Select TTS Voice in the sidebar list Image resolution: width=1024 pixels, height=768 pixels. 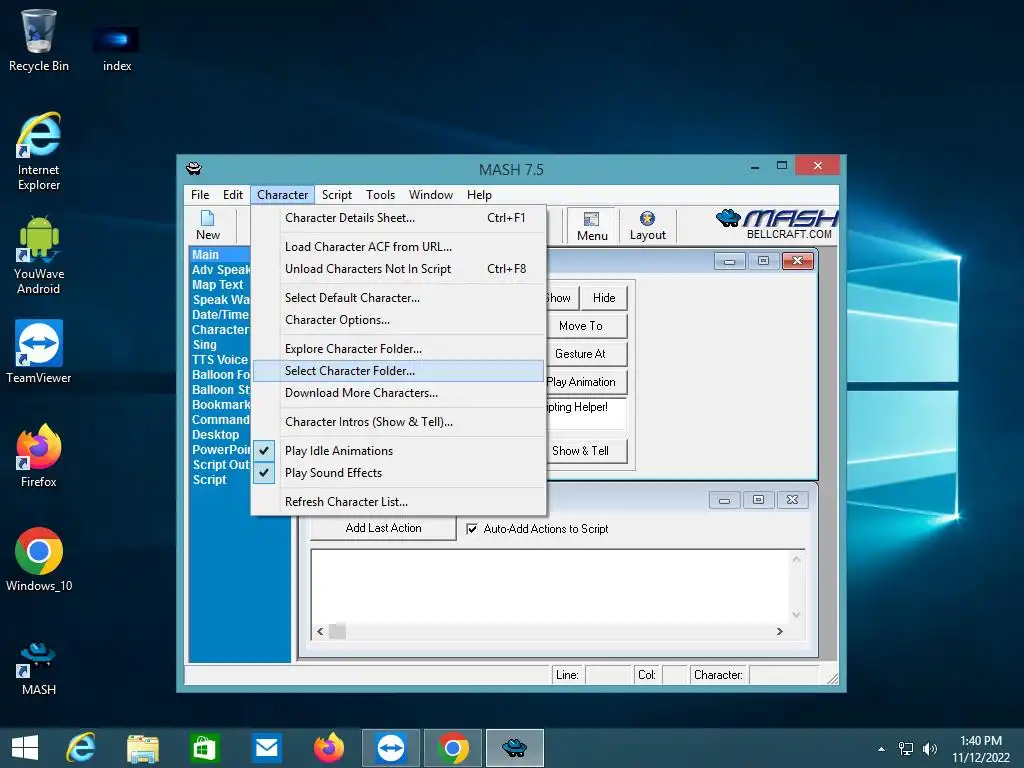click(220, 360)
